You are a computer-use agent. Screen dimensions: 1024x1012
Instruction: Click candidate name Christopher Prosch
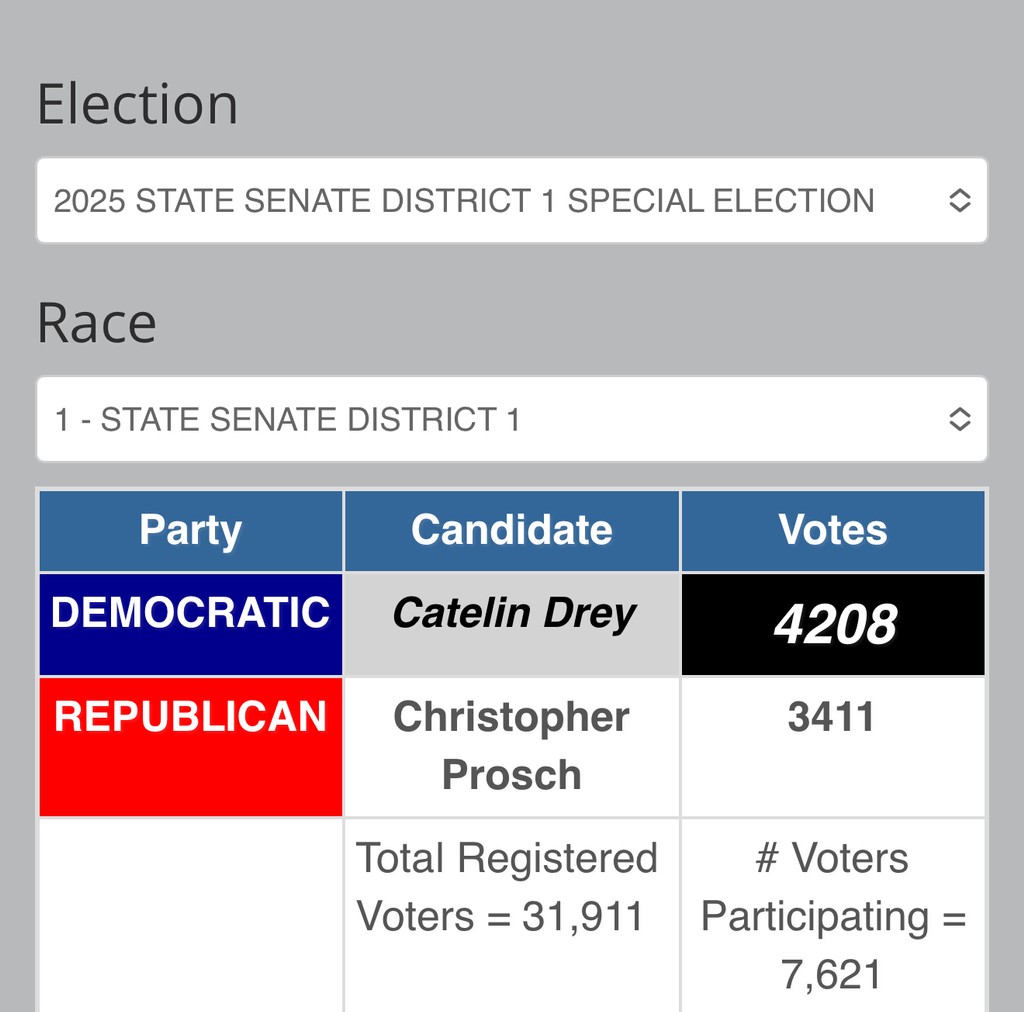coord(511,746)
